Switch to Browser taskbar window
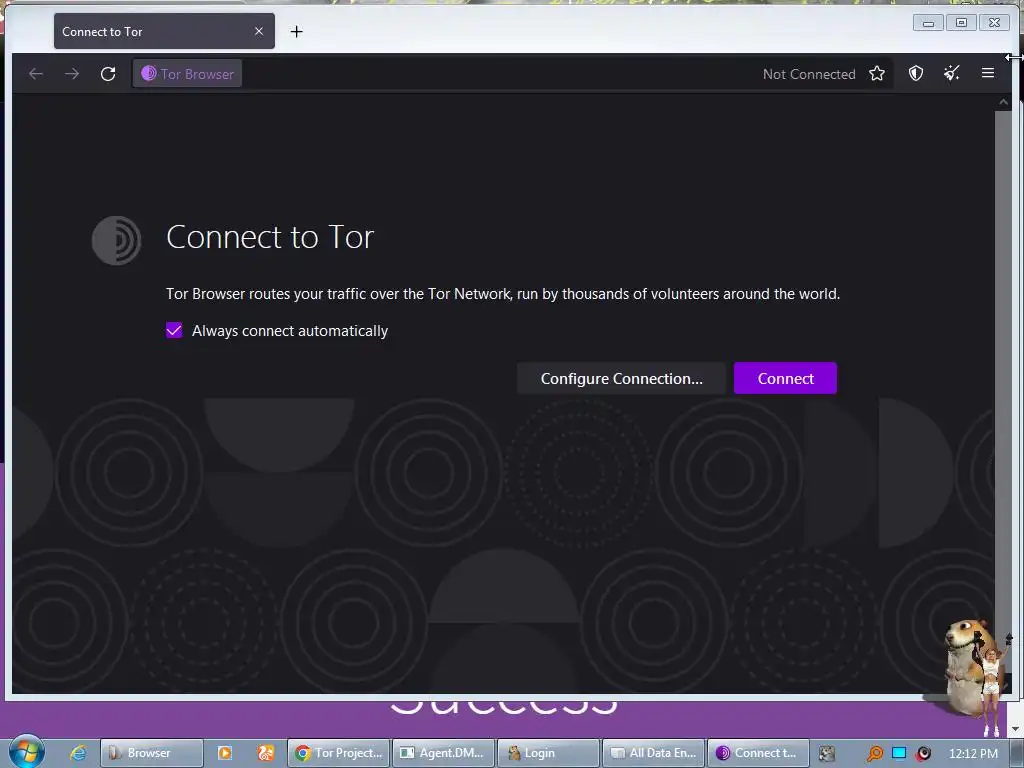The width and height of the screenshot is (1024, 768). (152, 753)
